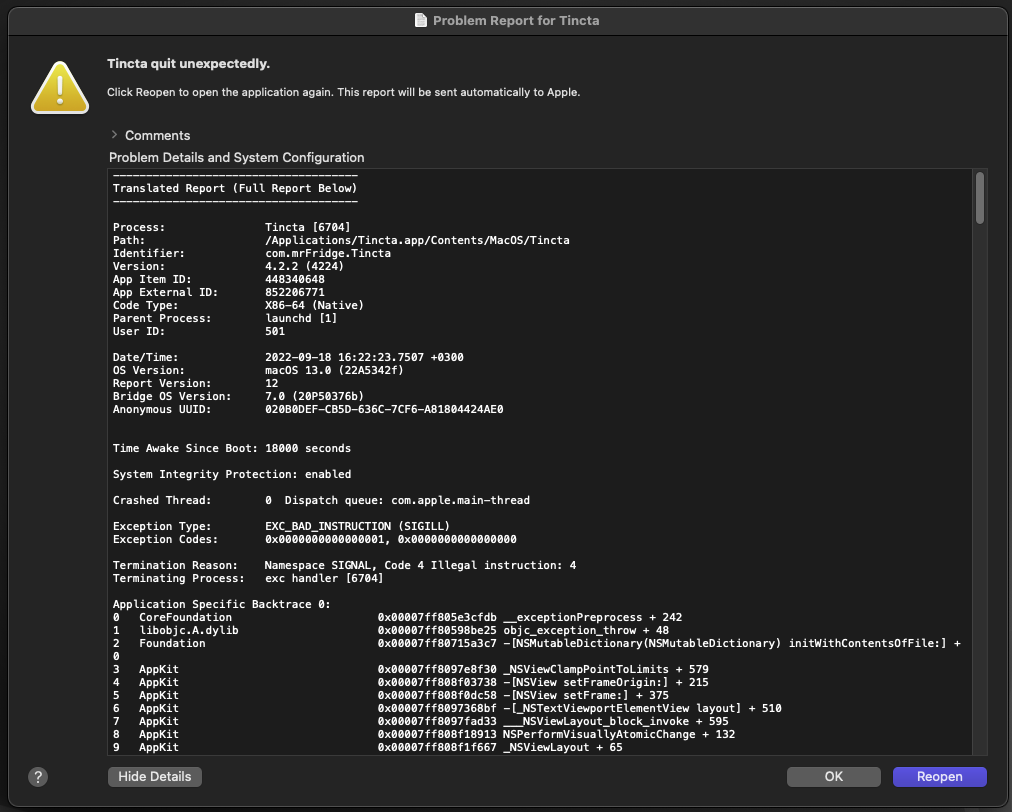Click the document icon in title bar
This screenshot has width=1012, height=812.
coord(421,20)
